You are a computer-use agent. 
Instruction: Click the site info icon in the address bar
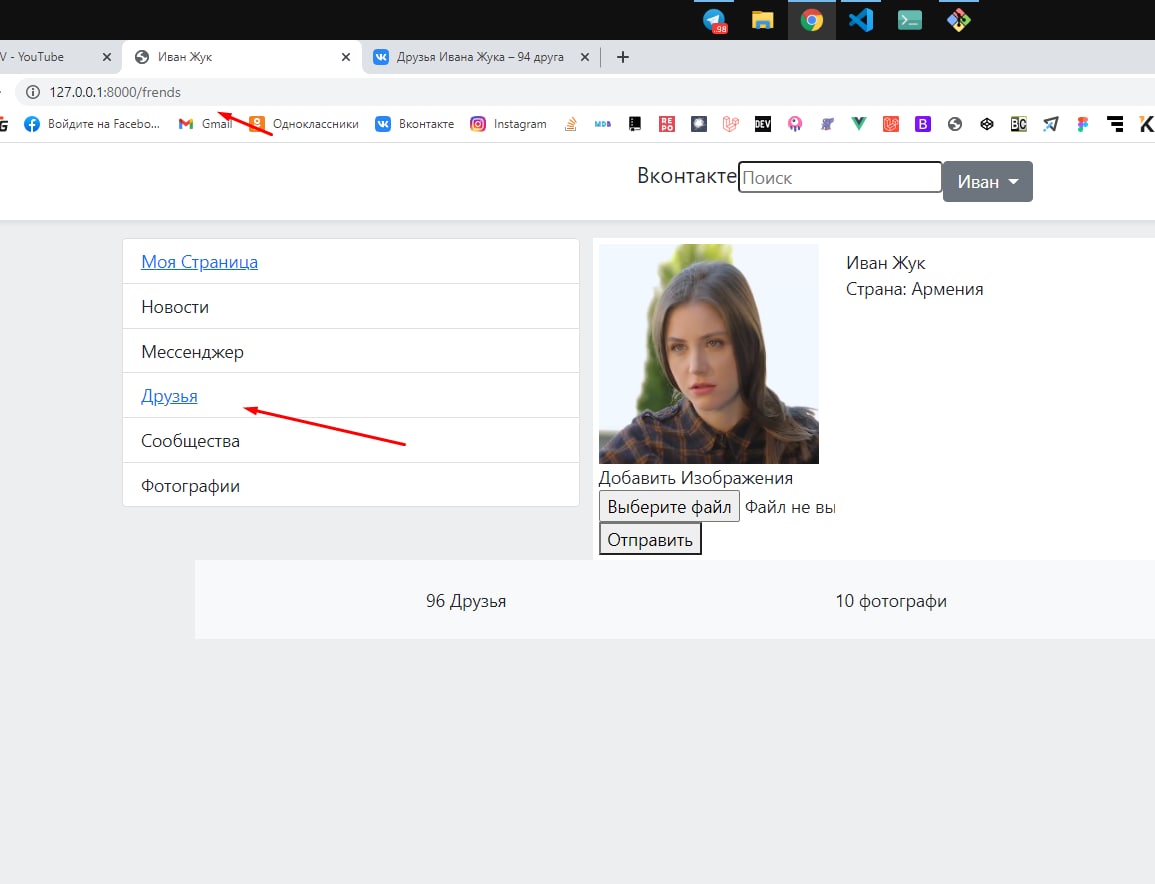pos(32,92)
